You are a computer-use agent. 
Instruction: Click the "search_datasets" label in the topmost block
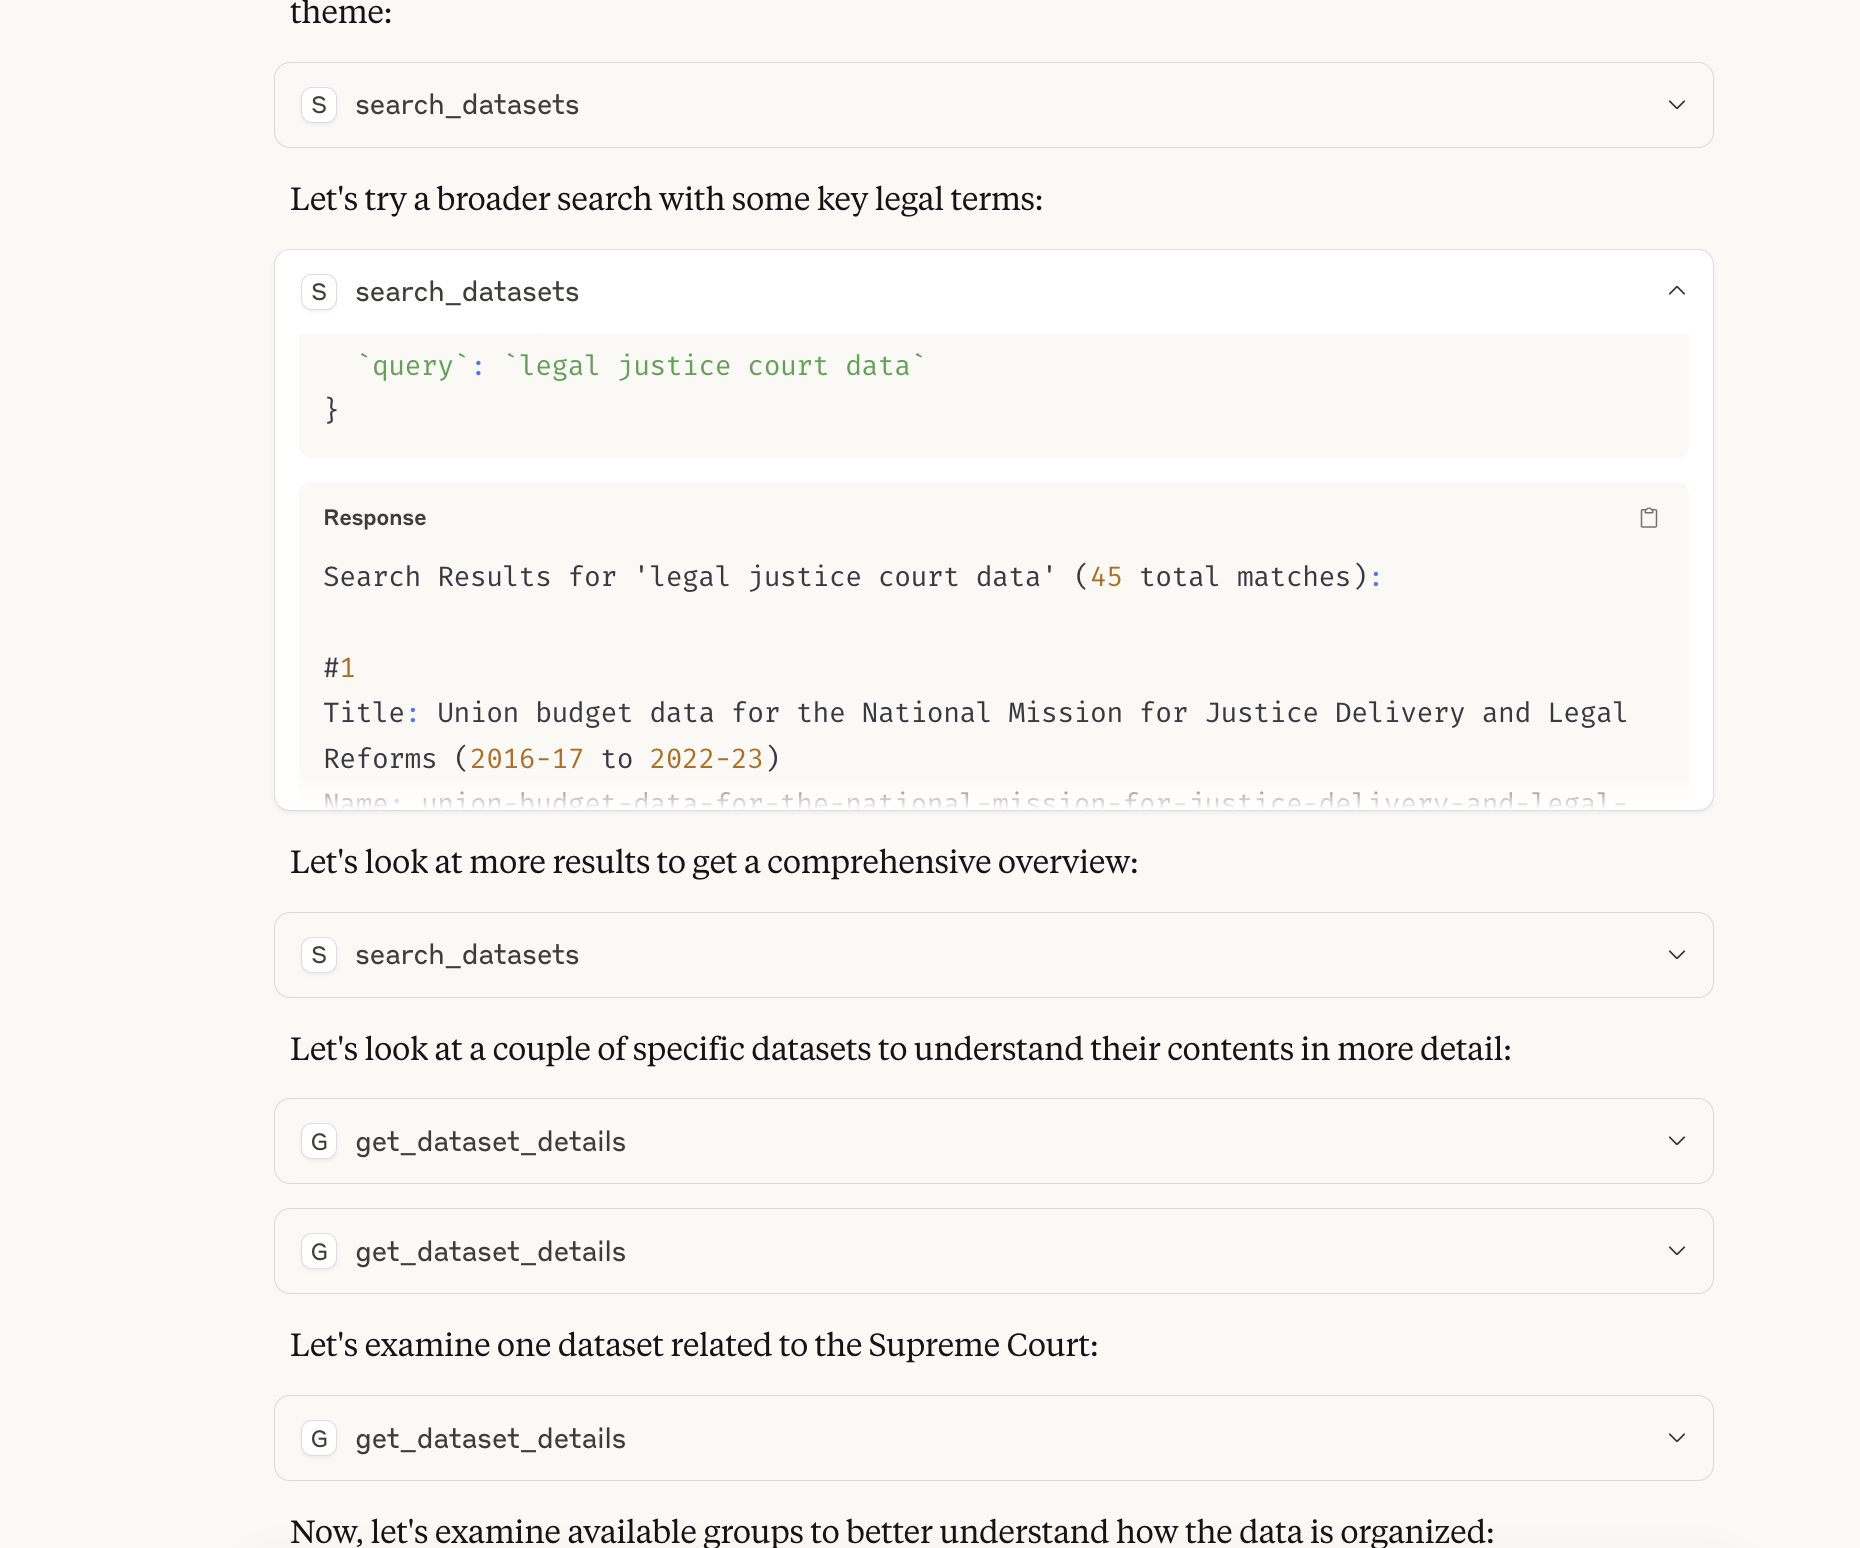point(467,105)
